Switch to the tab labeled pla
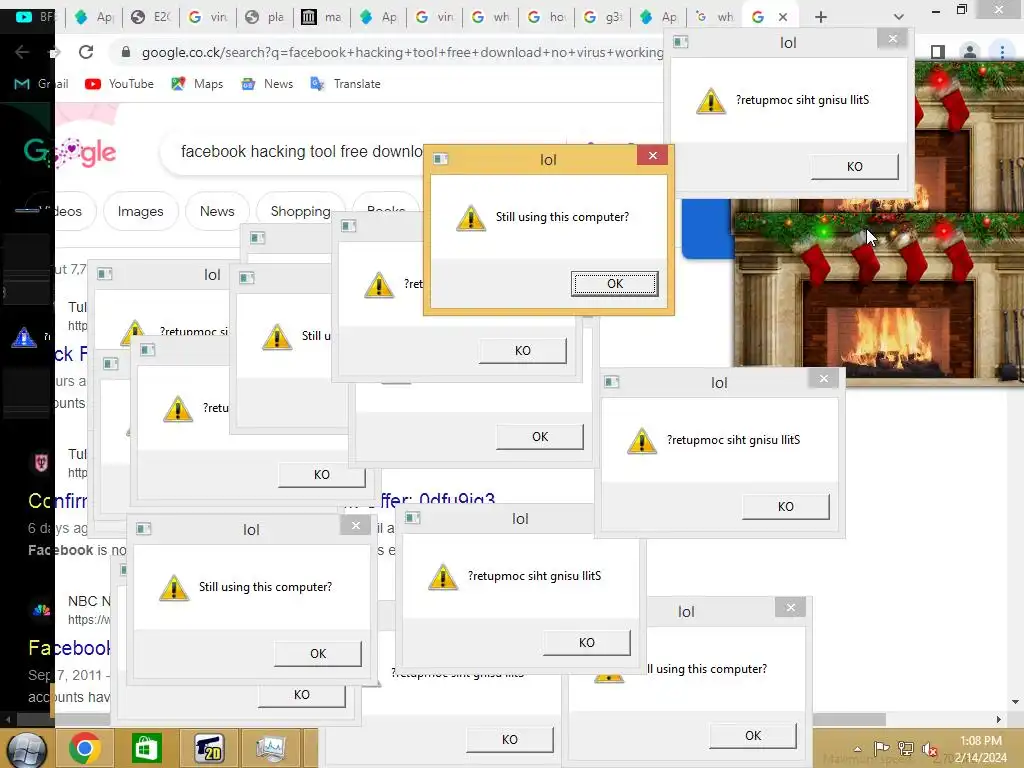This screenshot has height=768, width=1024. [264, 17]
